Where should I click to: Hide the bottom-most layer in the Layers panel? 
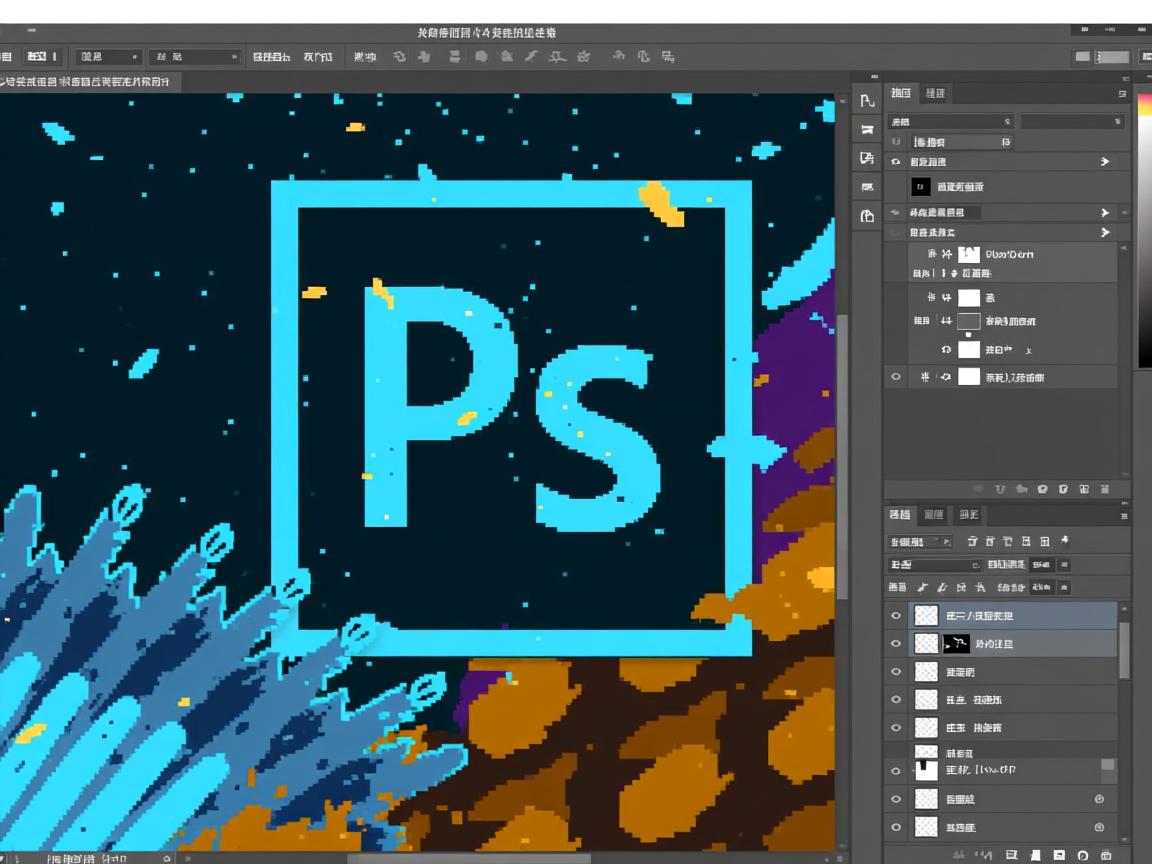[896, 827]
